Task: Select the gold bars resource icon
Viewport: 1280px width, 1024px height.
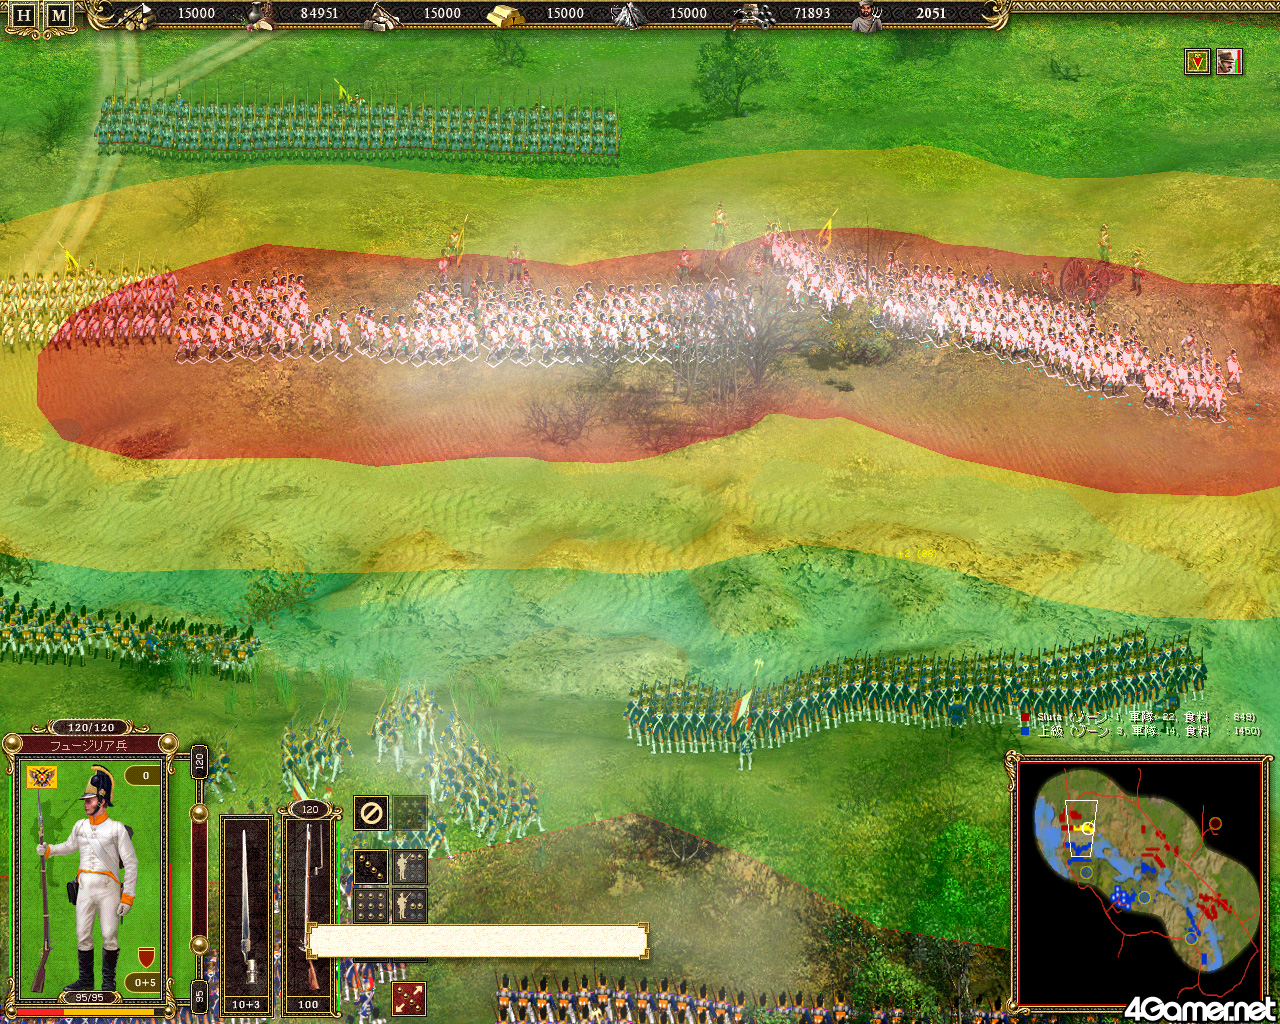Action: [505, 14]
